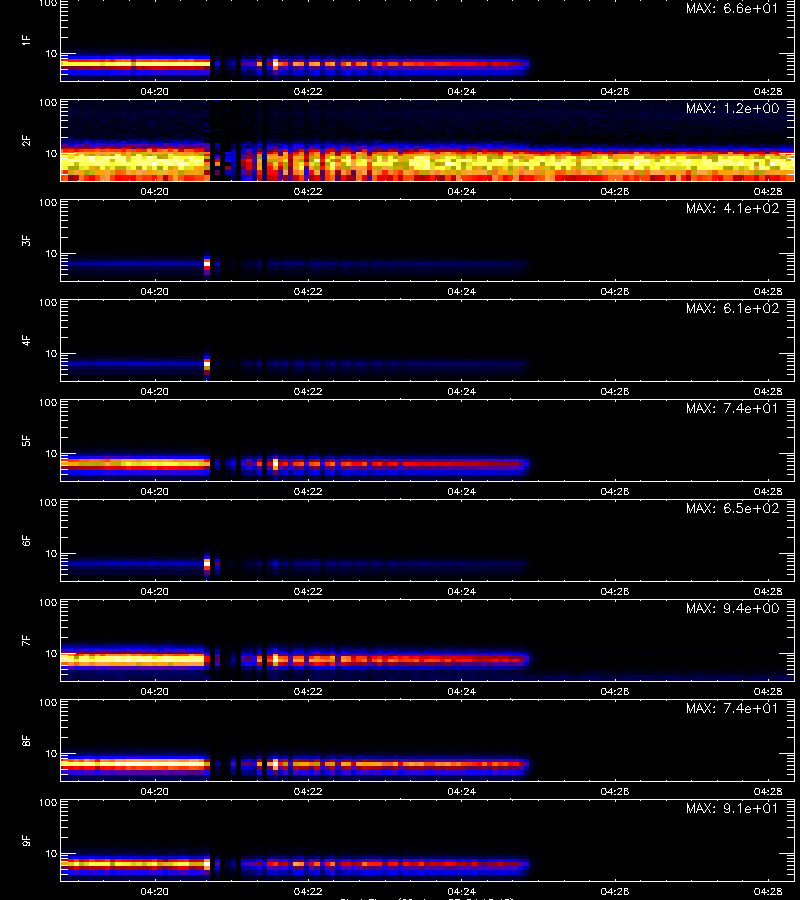Click the '10' y-axis tick of 2F panel

tap(51, 153)
